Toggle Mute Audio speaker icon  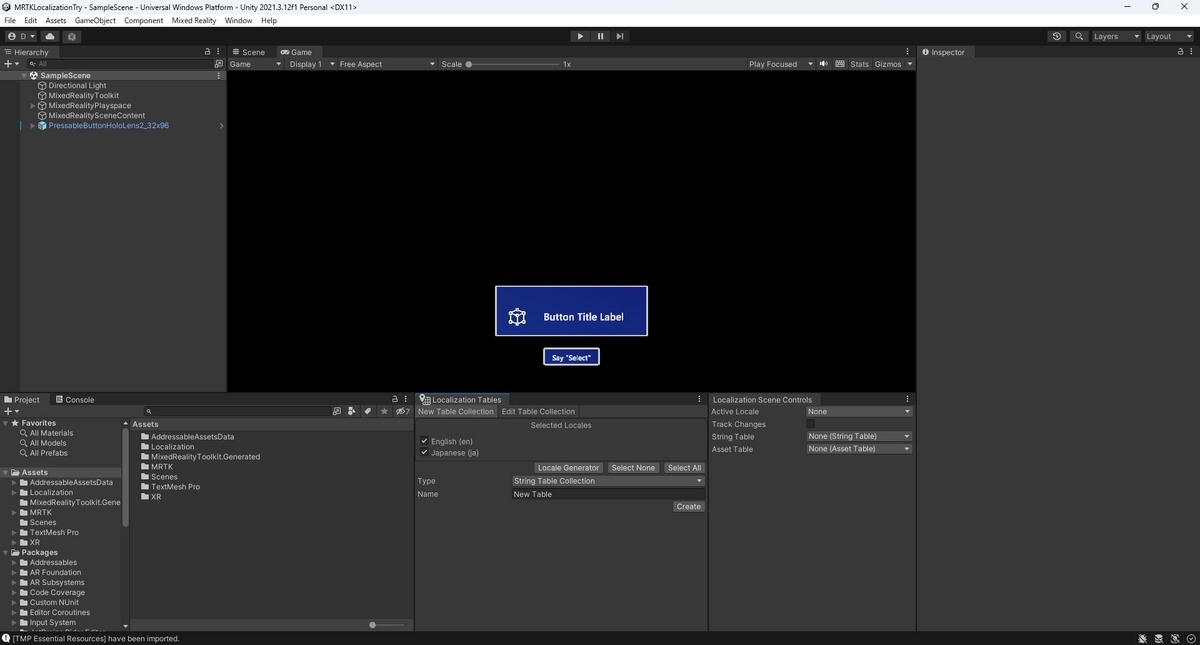tap(824, 64)
